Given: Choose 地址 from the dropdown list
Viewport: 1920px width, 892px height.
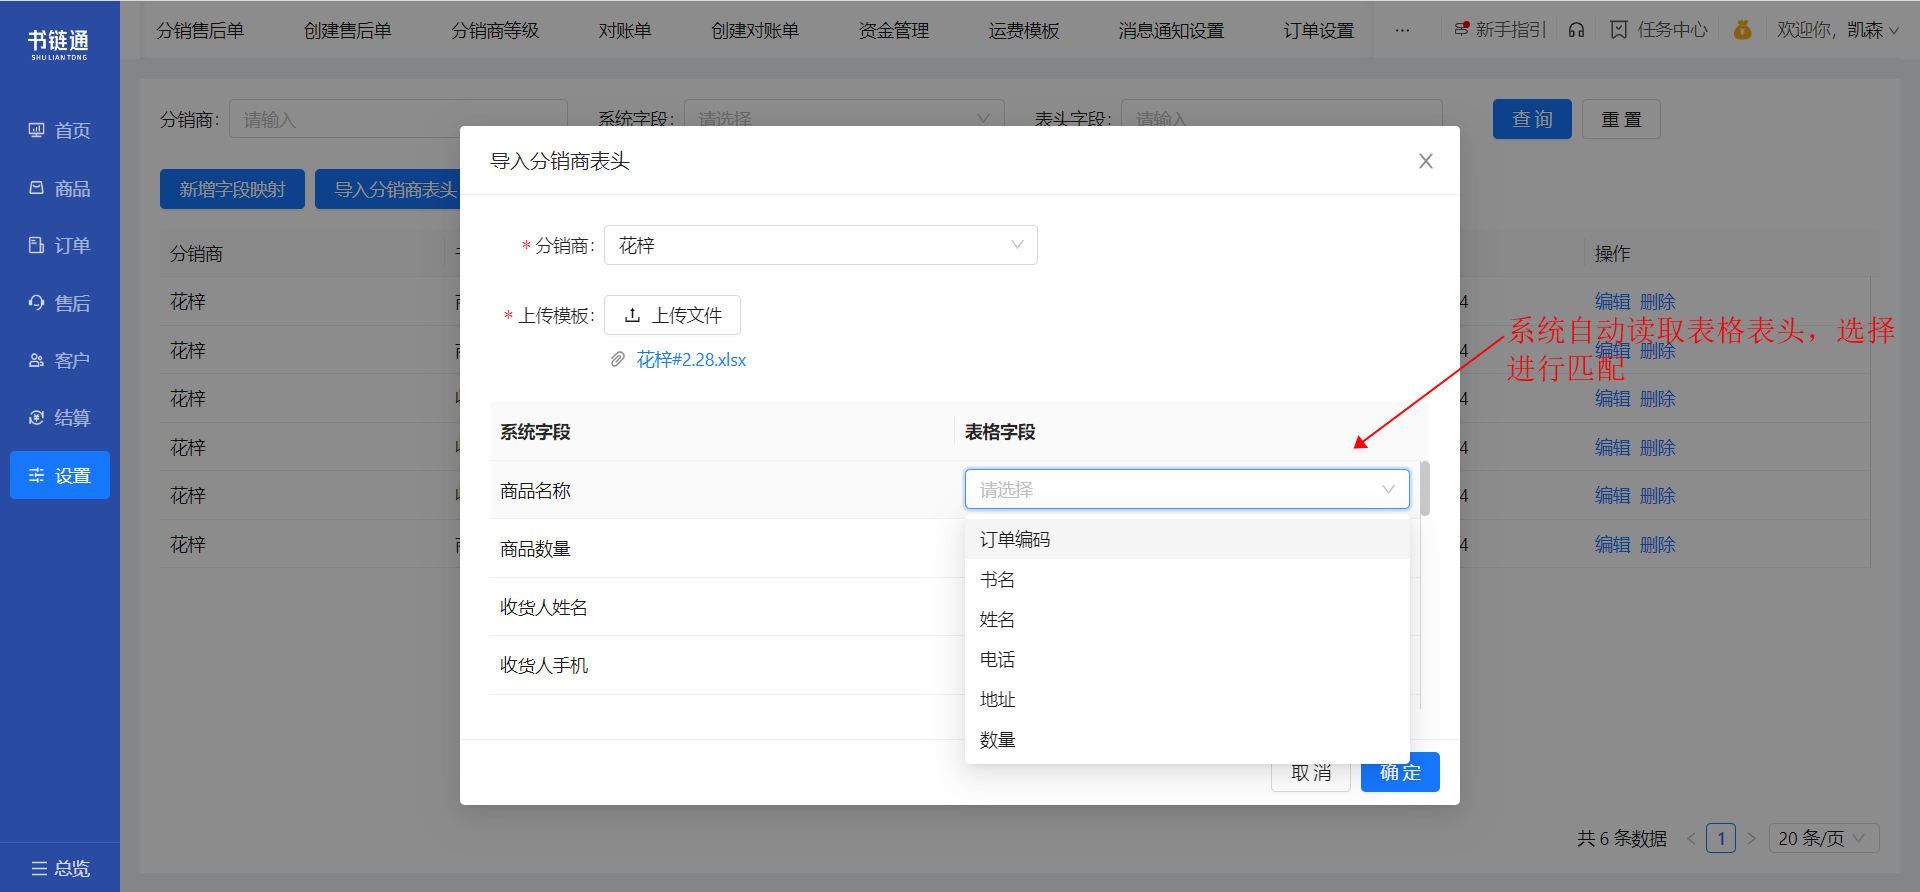Looking at the screenshot, I should 1187,699.
